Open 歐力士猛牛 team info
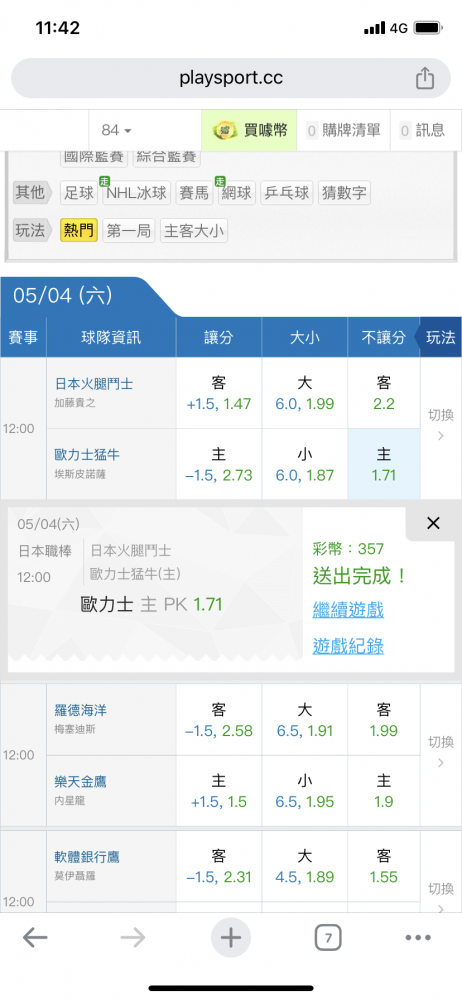 [87, 455]
